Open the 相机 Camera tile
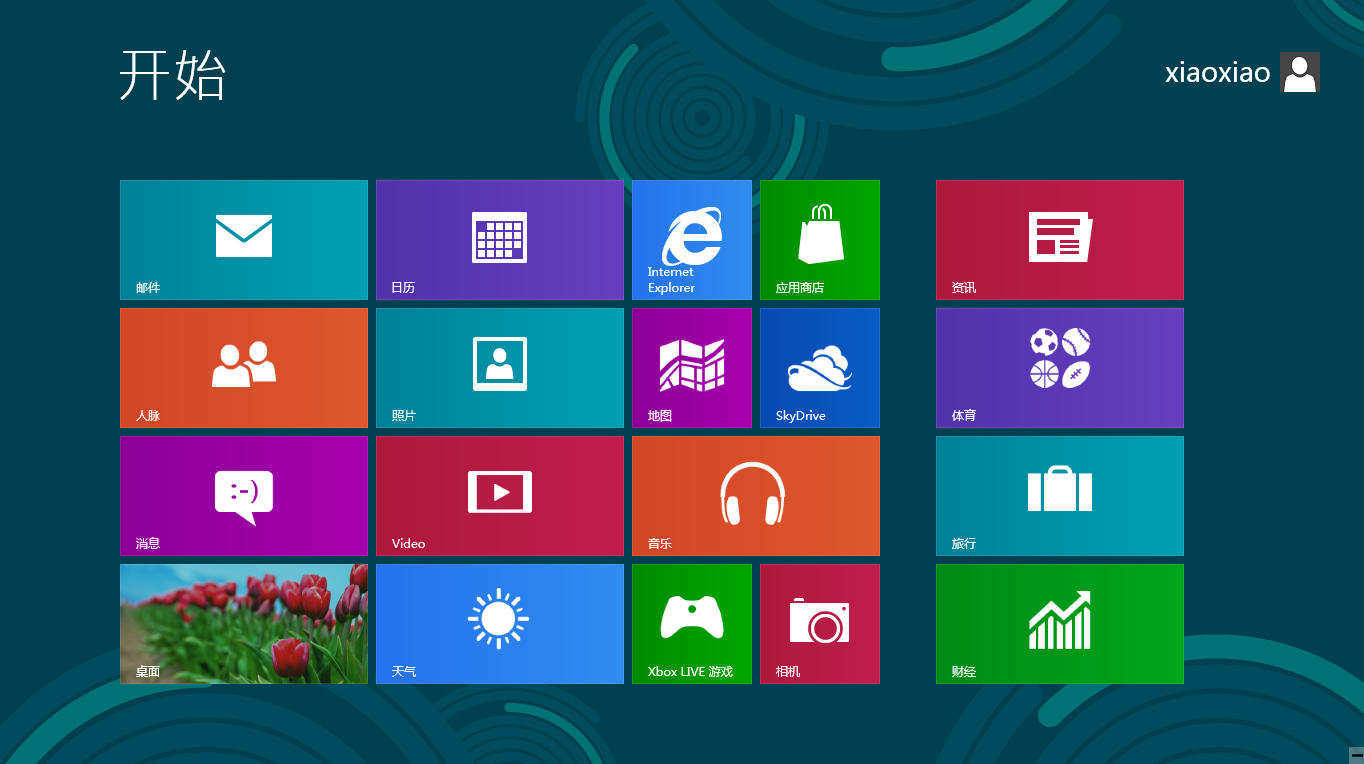This screenshot has width=1364, height=764. 820,624
